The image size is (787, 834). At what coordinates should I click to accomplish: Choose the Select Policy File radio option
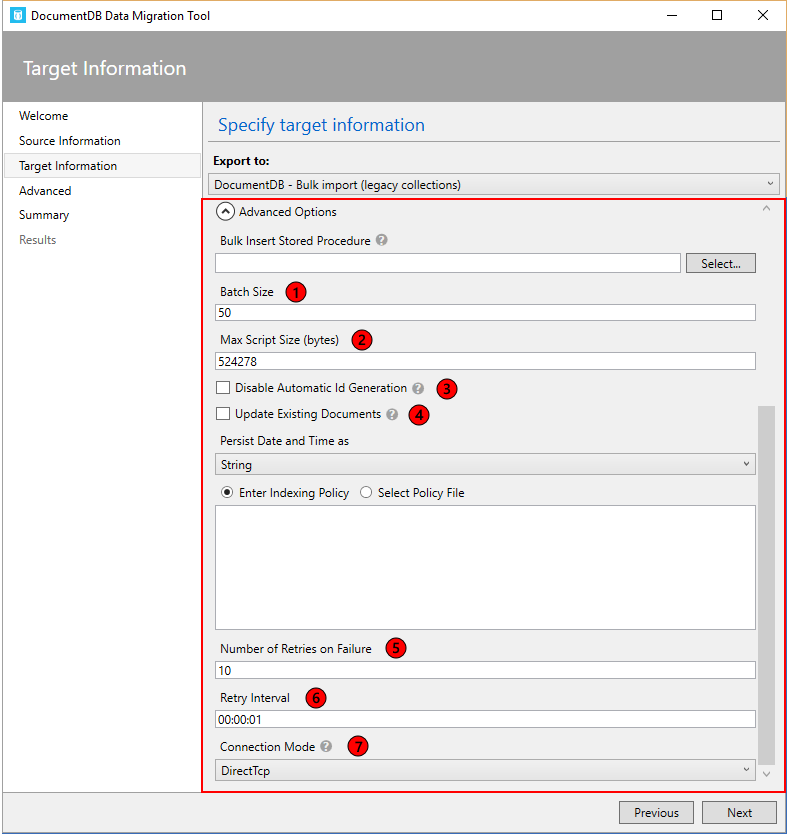pos(366,493)
